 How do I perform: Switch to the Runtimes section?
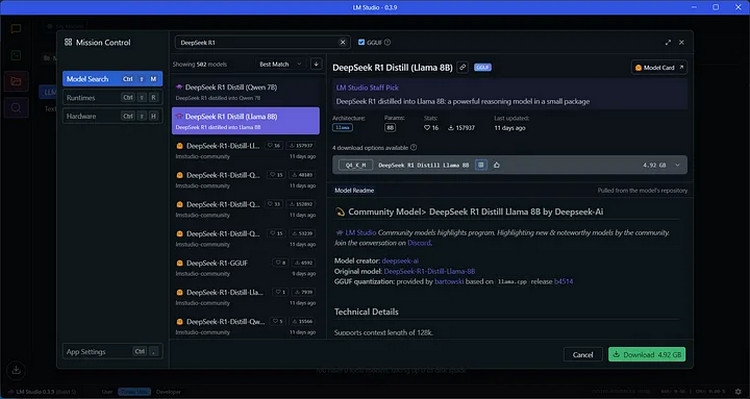coord(112,98)
